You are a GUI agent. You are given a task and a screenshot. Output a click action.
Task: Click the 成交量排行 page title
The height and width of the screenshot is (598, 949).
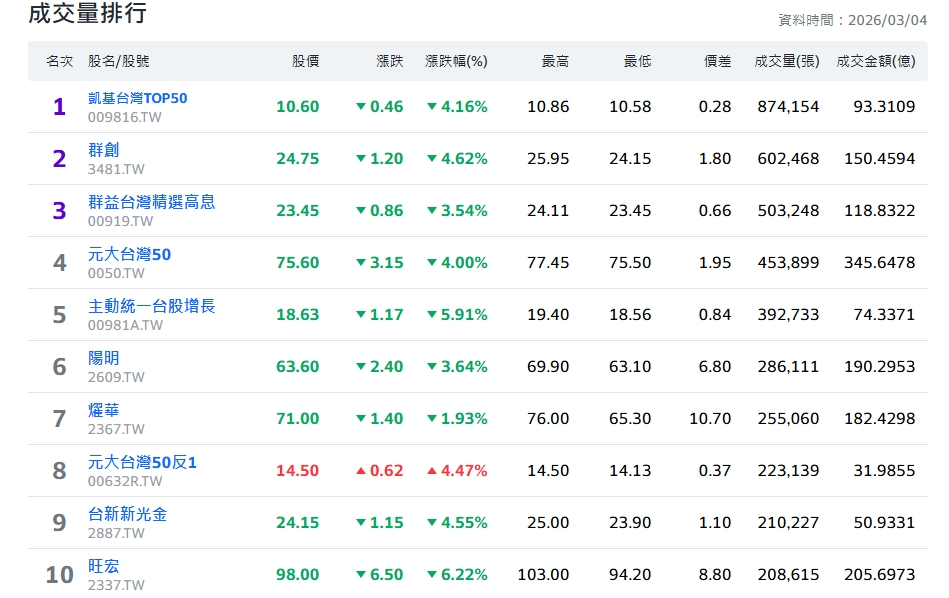[87, 14]
